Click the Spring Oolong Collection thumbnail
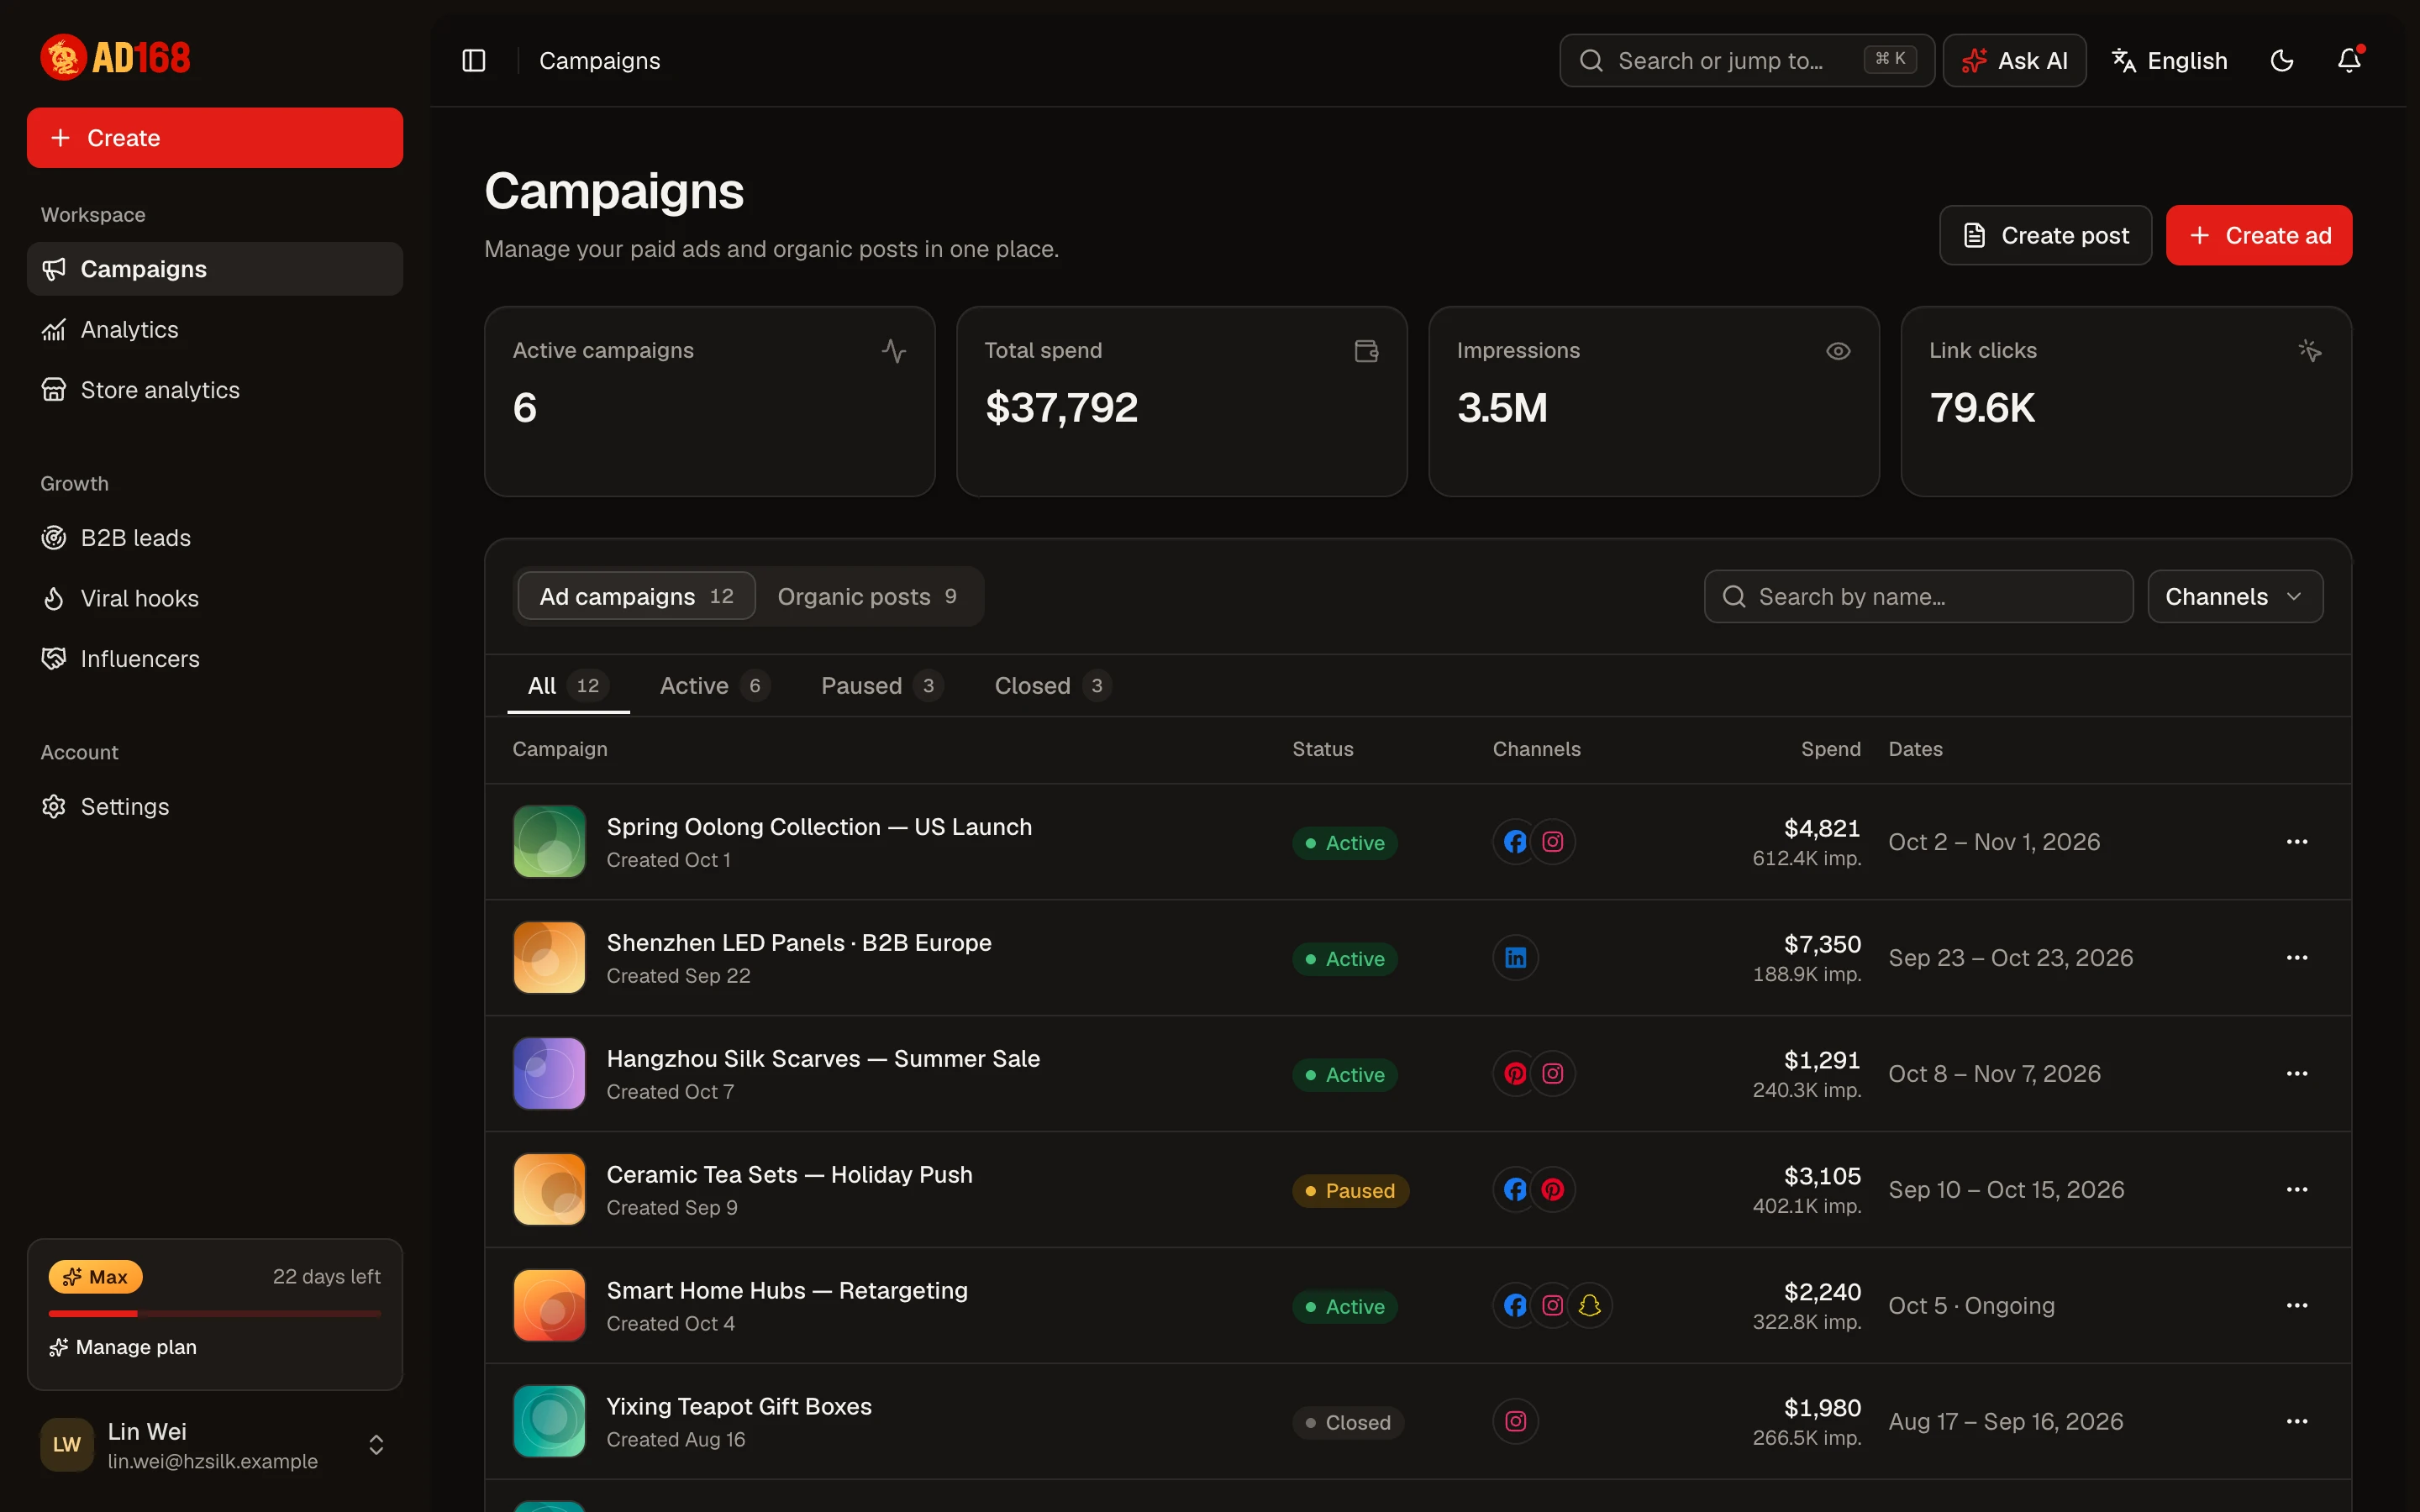 [549, 842]
